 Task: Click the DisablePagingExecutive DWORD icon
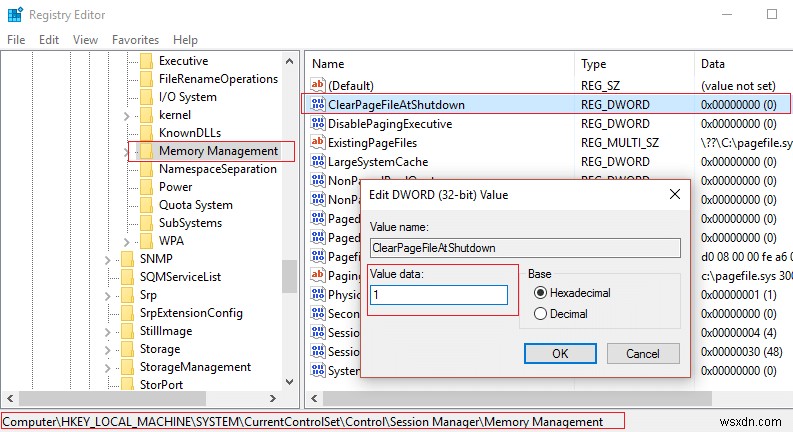[318, 123]
